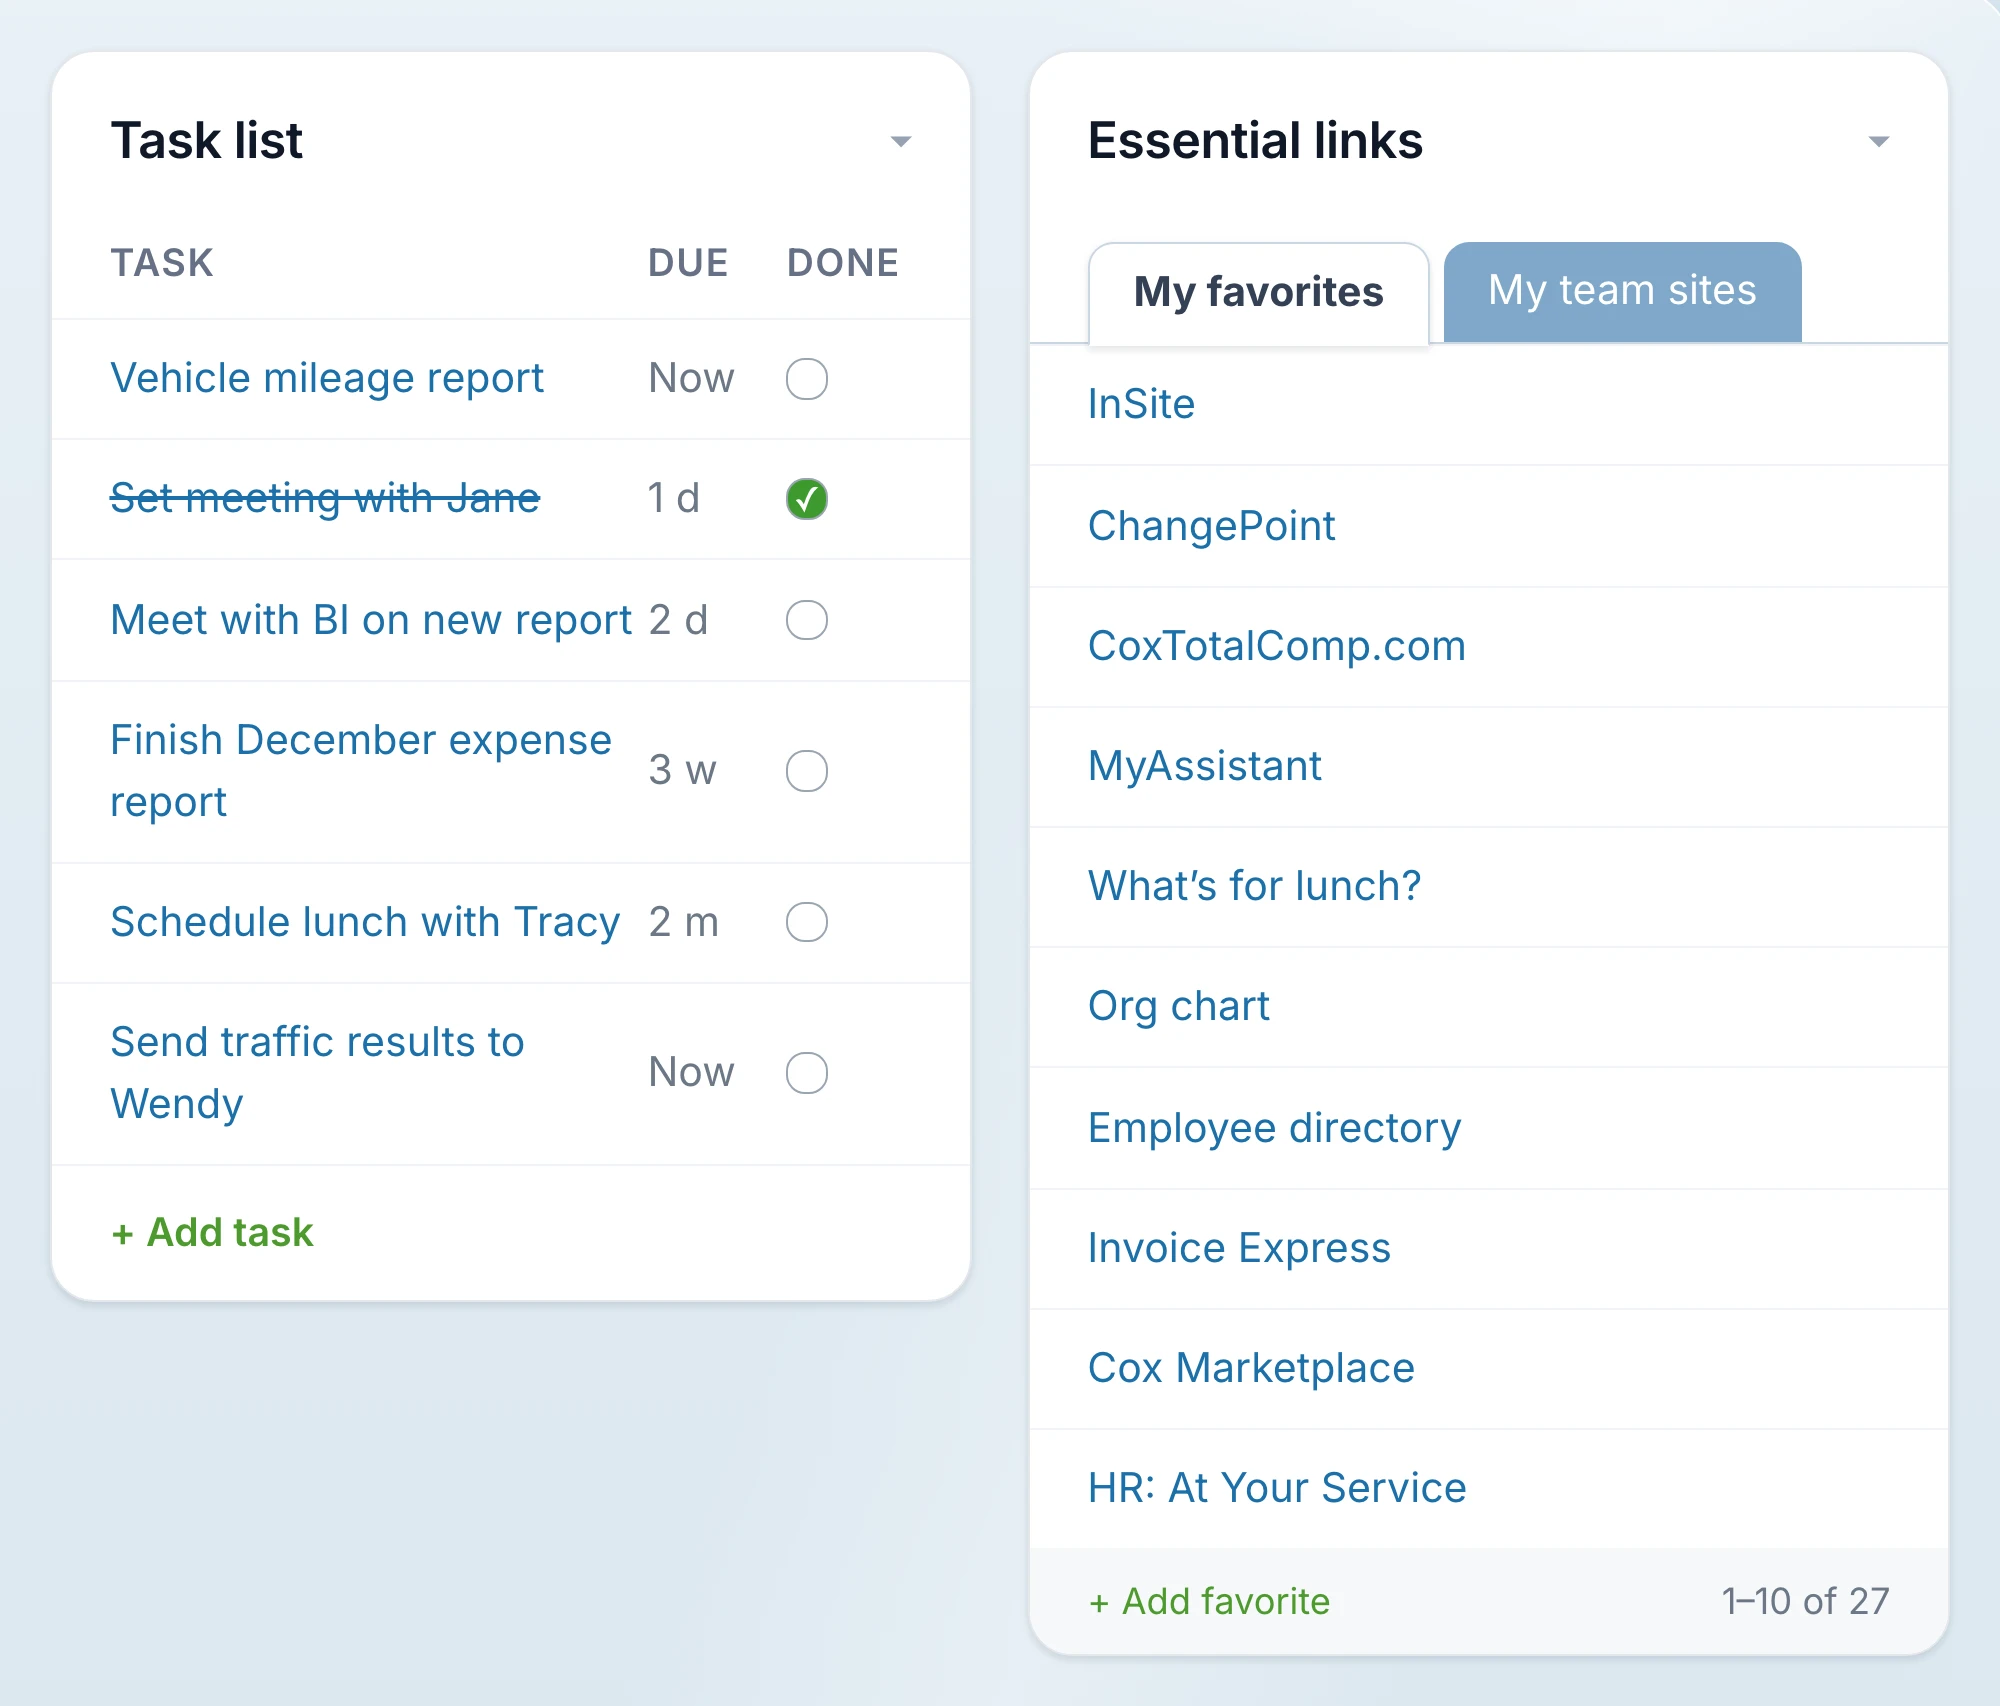Click the 1–10 of 27 pagination text
2000x1706 pixels.
(x=1805, y=1601)
